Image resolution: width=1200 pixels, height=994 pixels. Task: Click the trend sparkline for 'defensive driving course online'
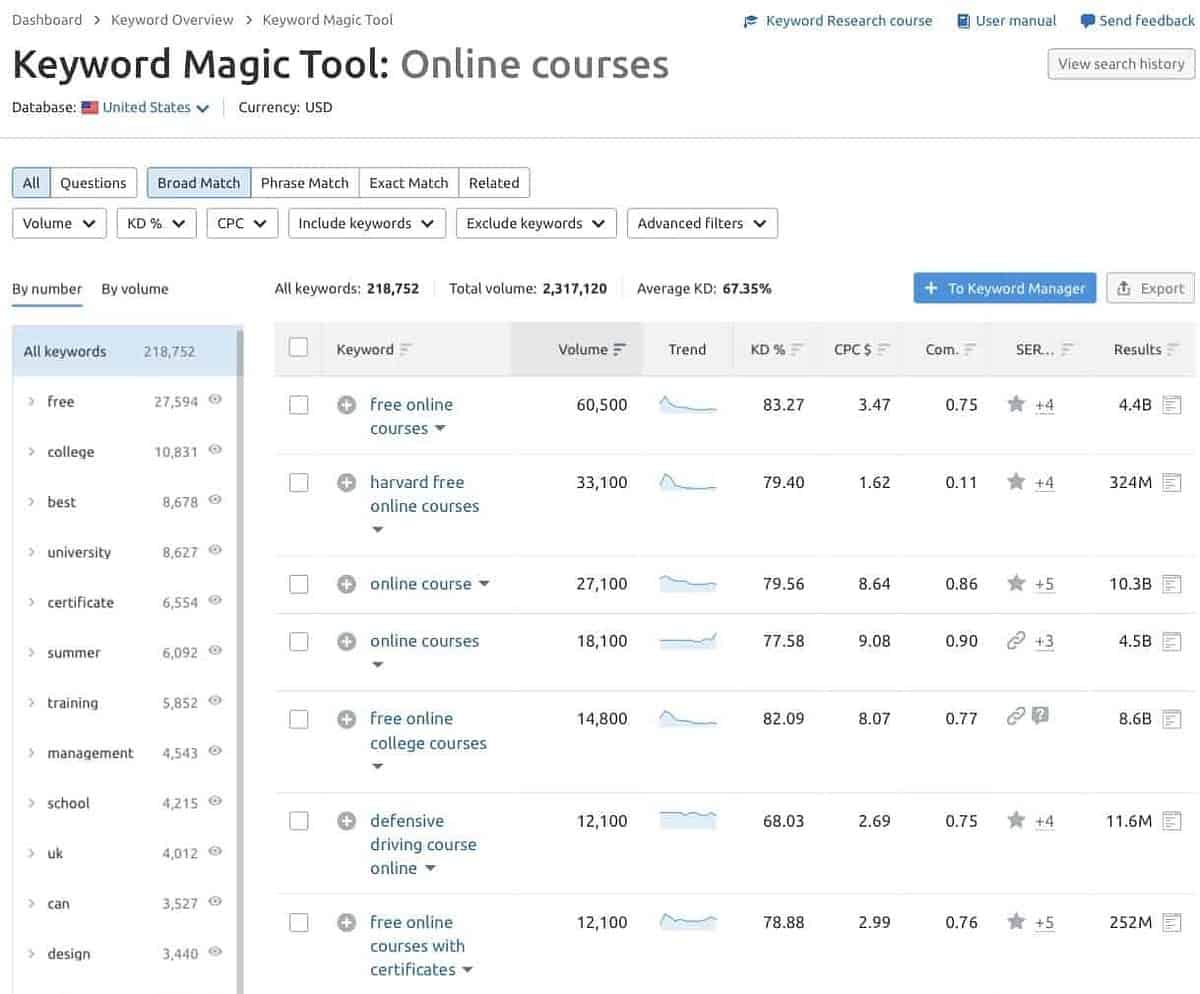(x=687, y=820)
